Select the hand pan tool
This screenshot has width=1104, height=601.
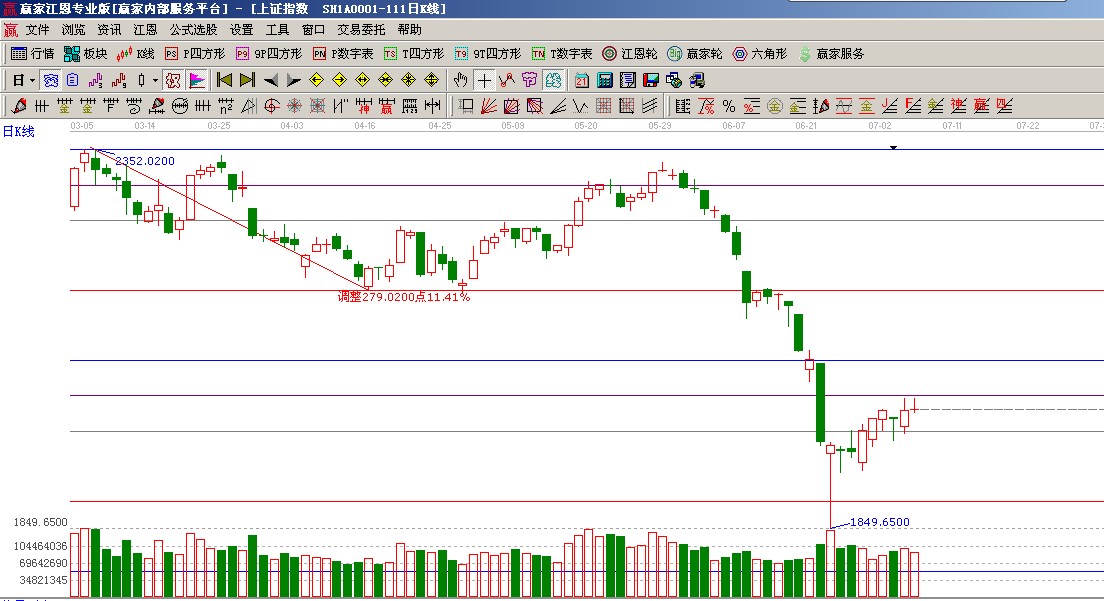click(461, 80)
